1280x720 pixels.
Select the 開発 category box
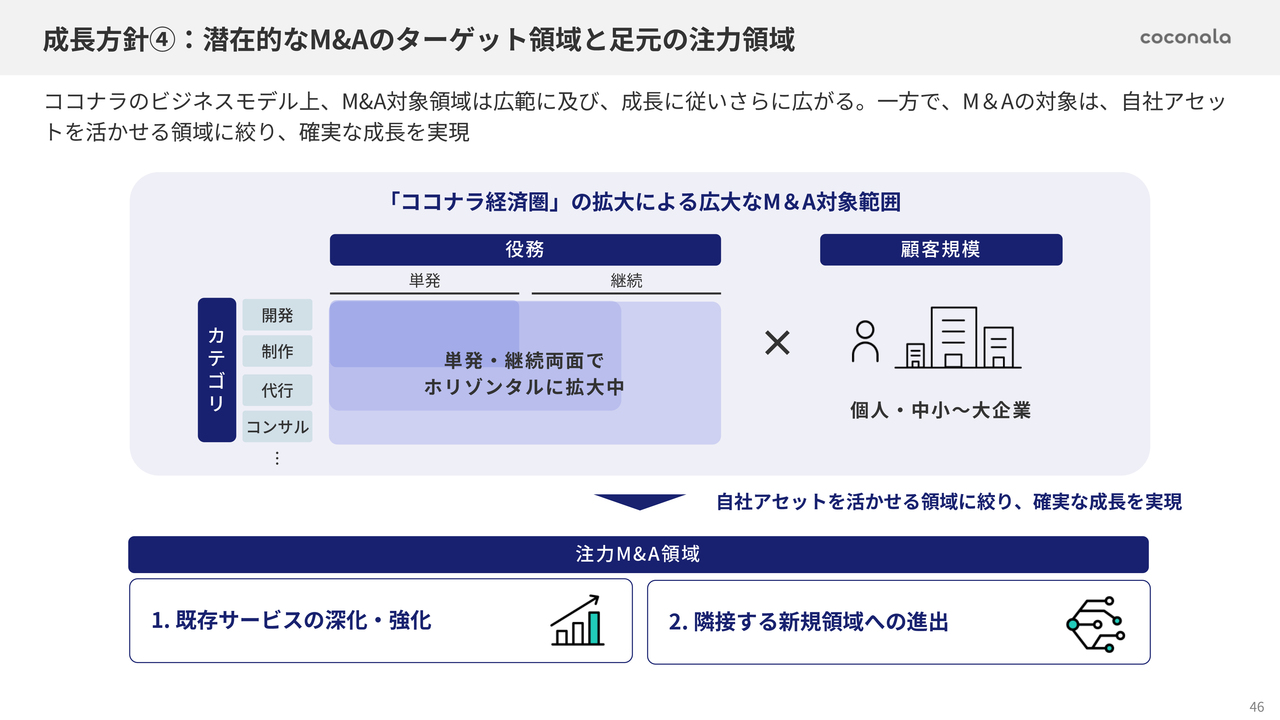pos(277,315)
